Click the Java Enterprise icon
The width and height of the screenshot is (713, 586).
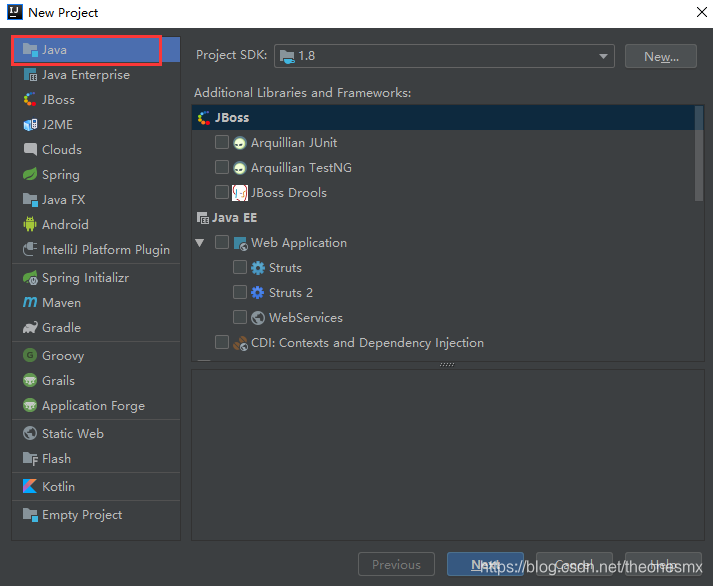tap(30, 75)
